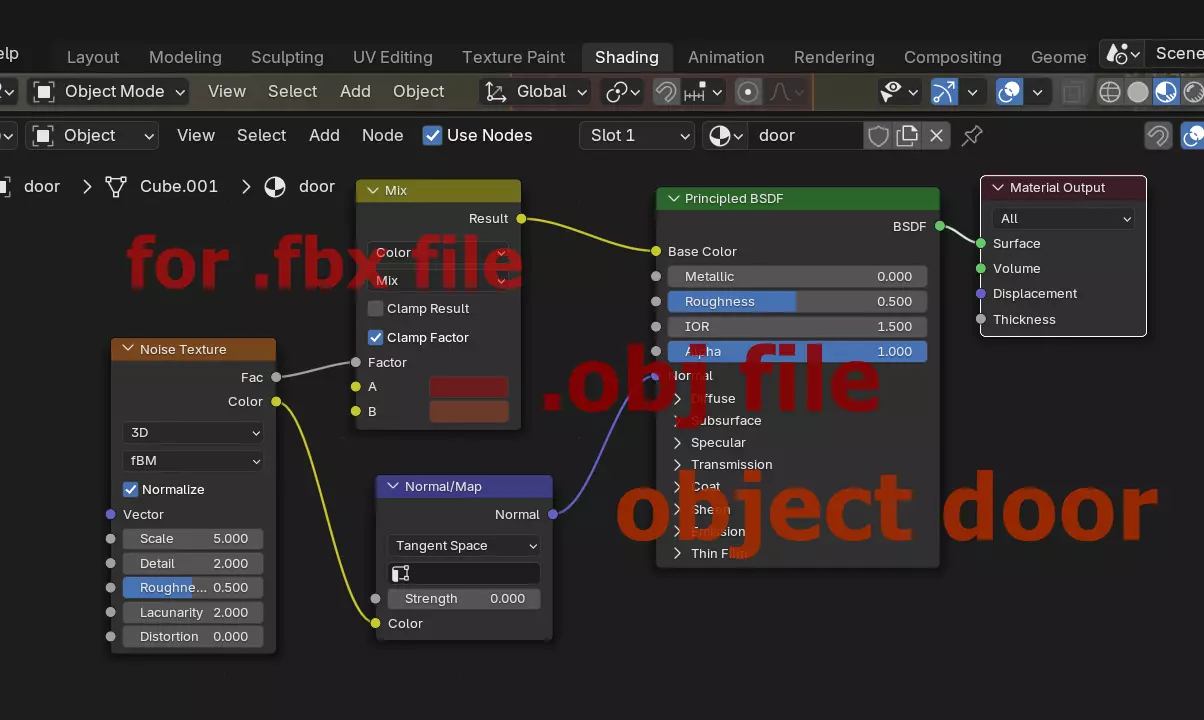Collapse the Noise Texture node
This screenshot has width=1204, height=720.
tap(127, 350)
